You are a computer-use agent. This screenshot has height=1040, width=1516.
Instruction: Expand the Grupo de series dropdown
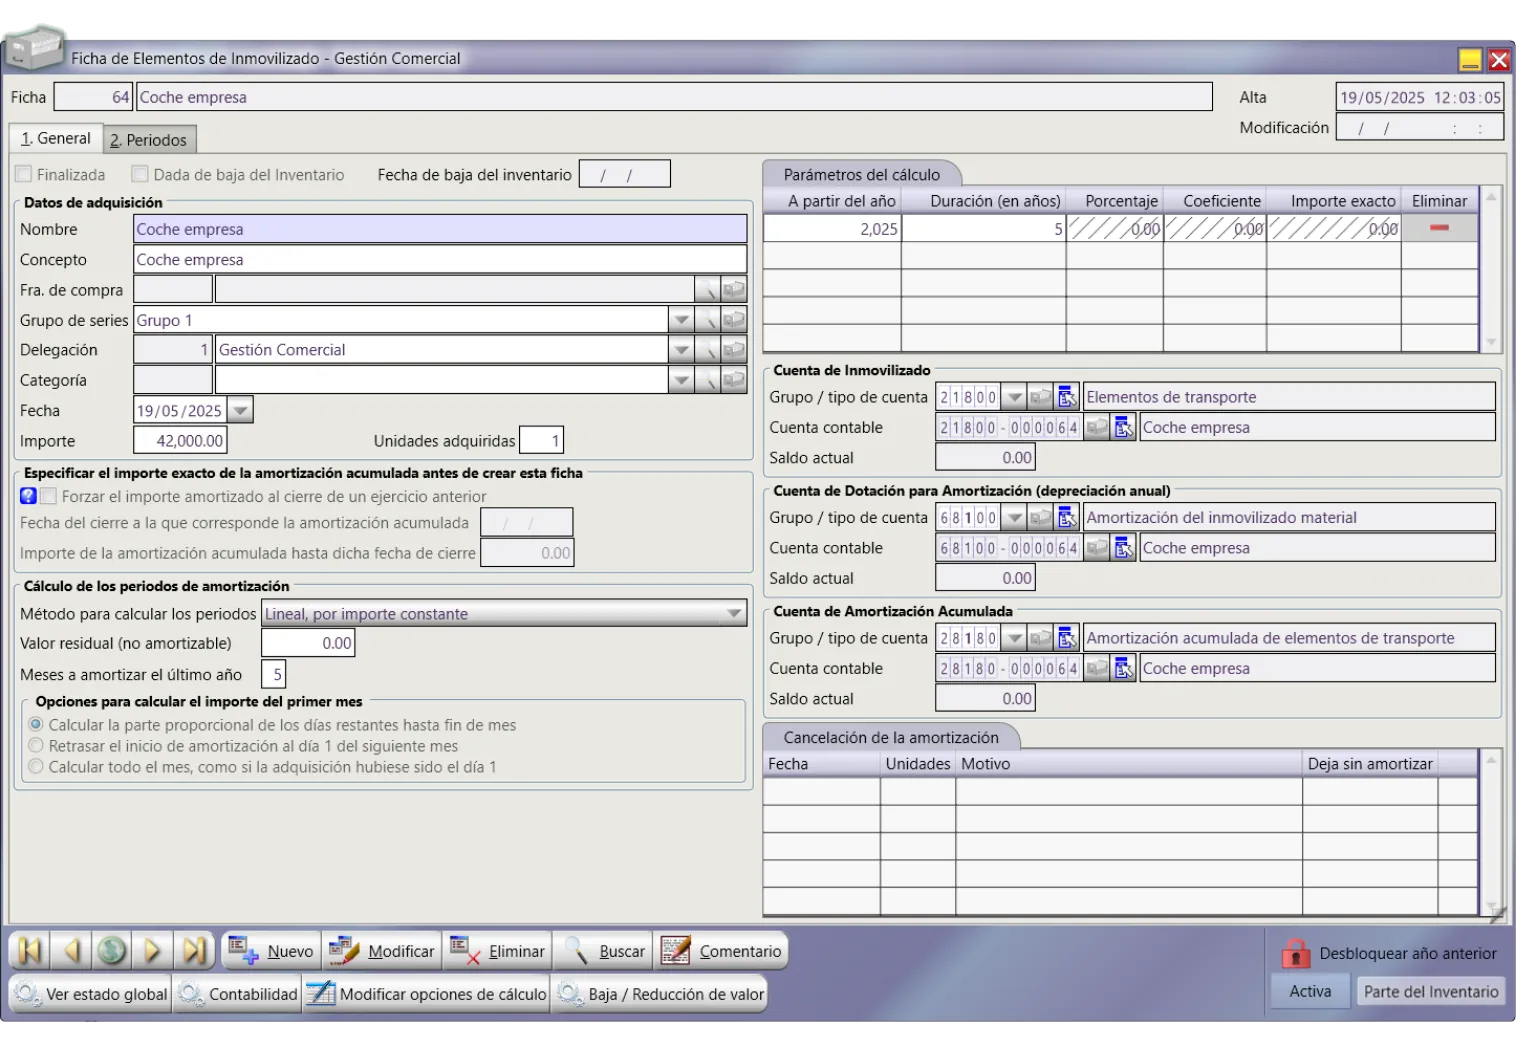pyautogui.click(x=681, y=320)
